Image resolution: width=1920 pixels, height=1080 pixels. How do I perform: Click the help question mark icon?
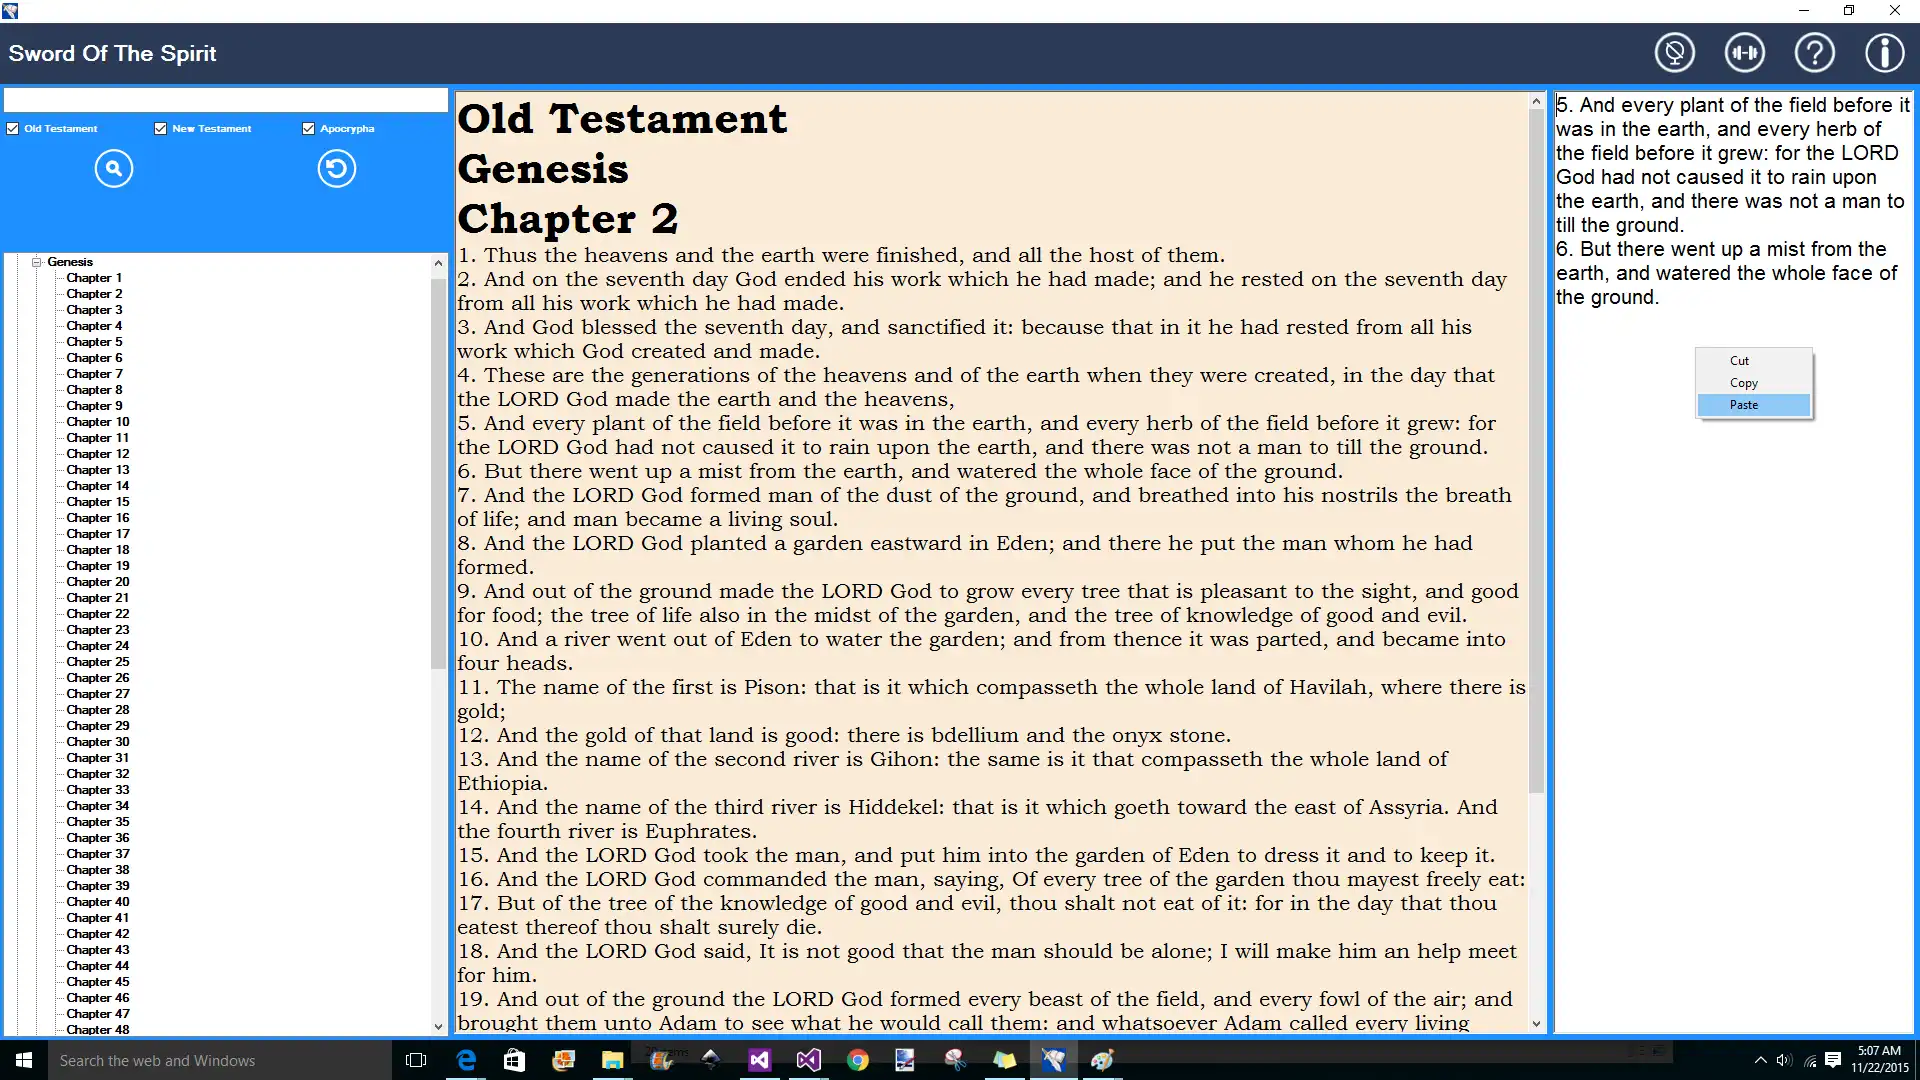pos(1815,53)
